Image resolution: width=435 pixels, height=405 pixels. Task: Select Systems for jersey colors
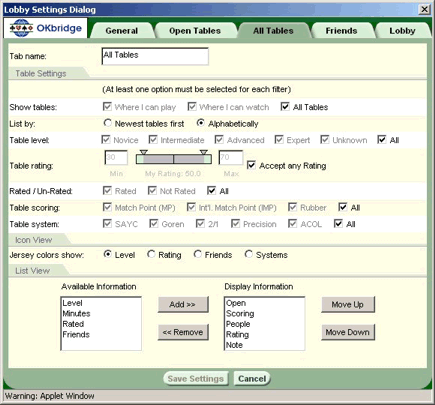click(x=248, y=254)
